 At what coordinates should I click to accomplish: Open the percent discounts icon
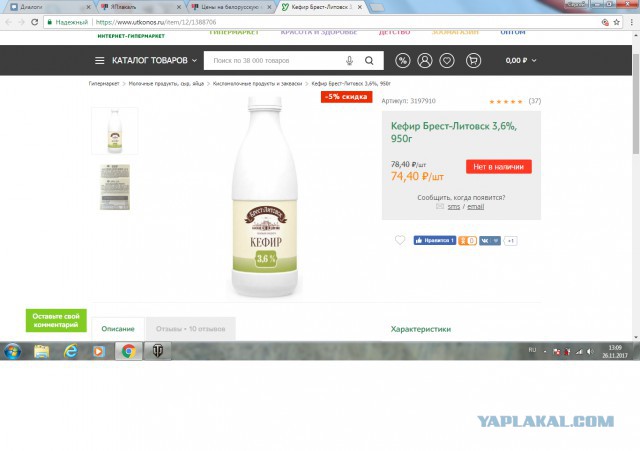403,61
